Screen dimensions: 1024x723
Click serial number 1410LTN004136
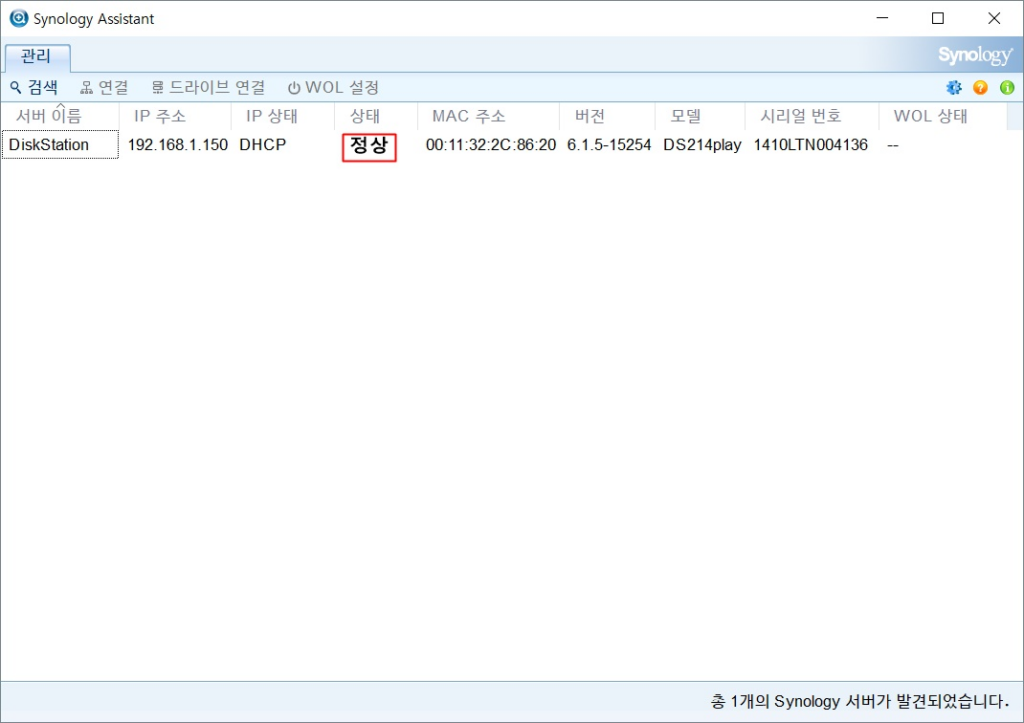click(x=810, y=144)
